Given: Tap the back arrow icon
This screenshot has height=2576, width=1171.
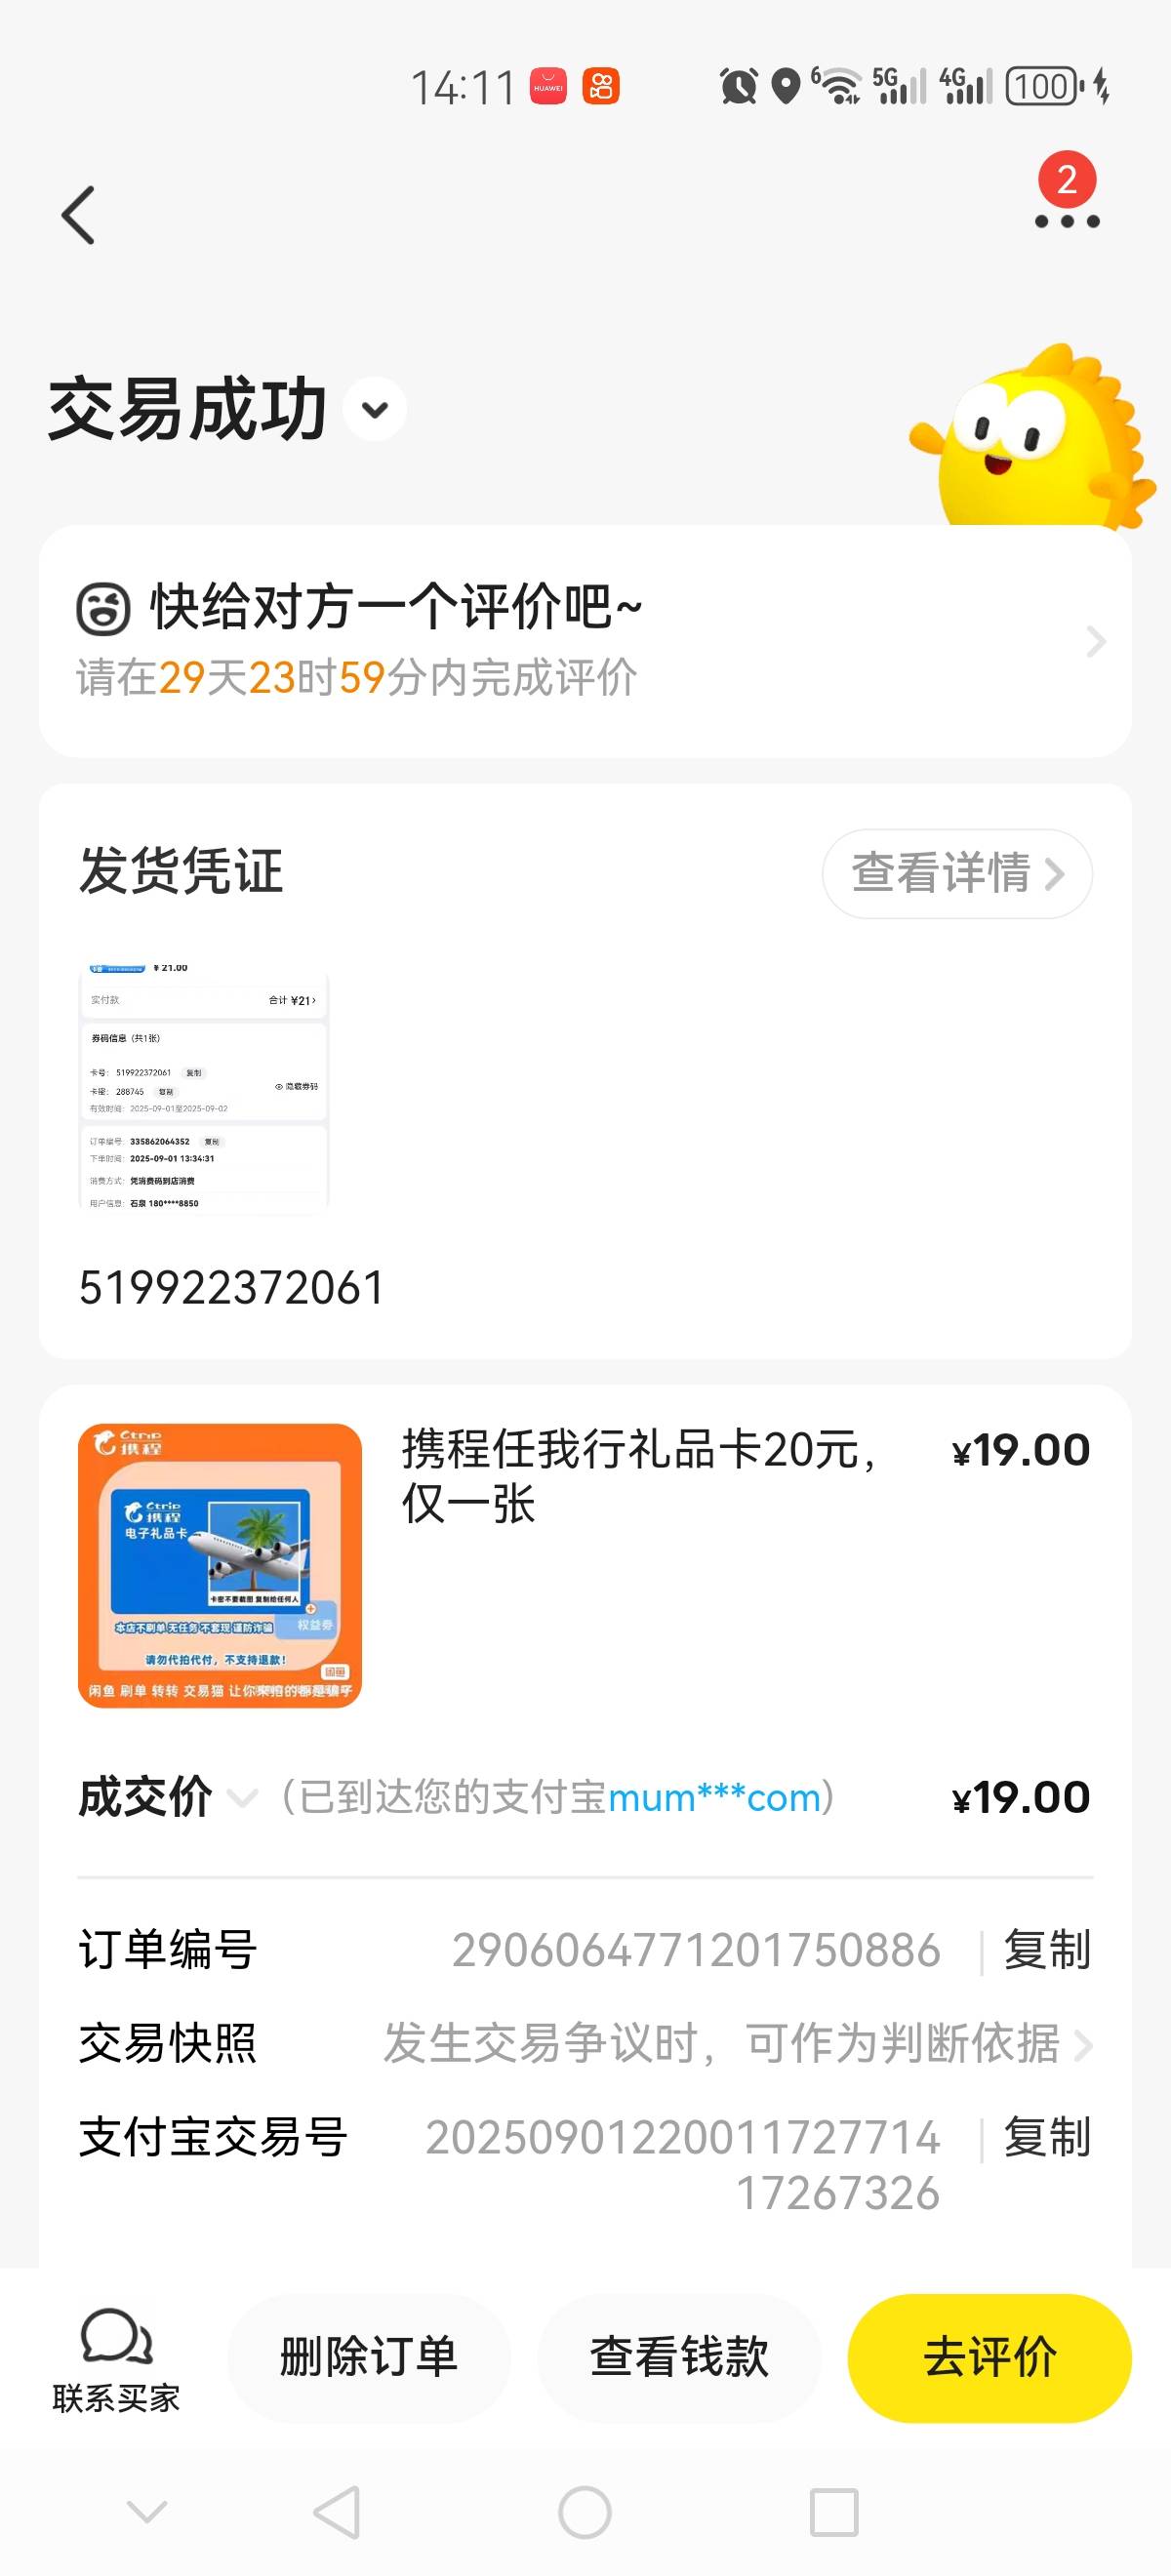Looking at the screenshot, I should [78, 215].
